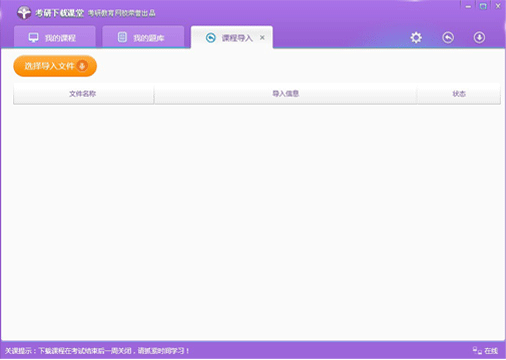Maximize the application window
Screen dimensions: 506x360
tap(483, 6)
